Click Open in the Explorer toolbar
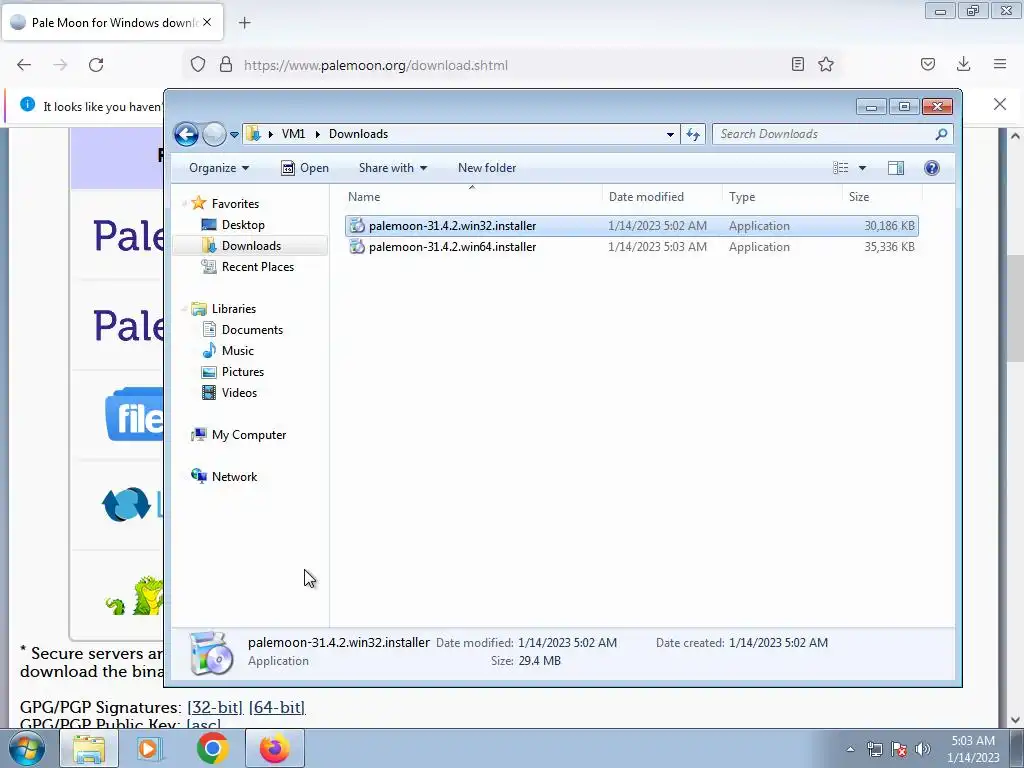Image resolution: width=1024 pixels, height=768 pixels. click(305, 168)
